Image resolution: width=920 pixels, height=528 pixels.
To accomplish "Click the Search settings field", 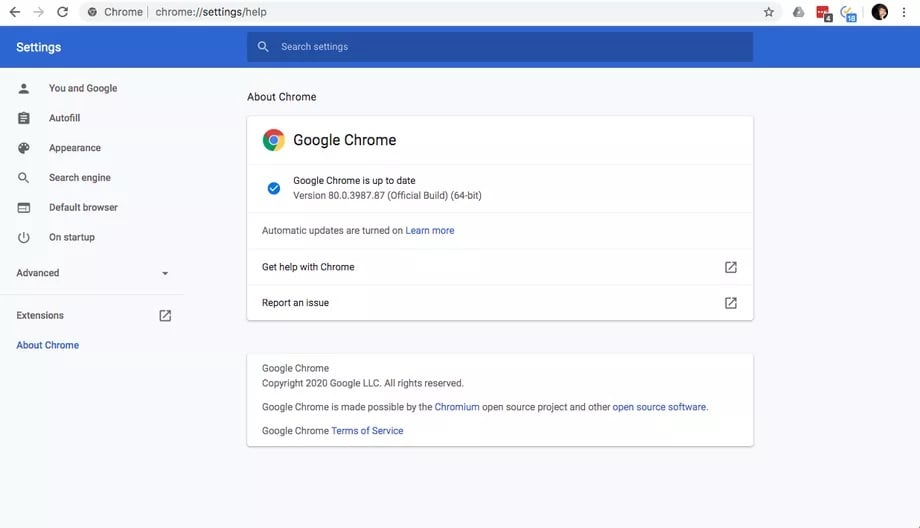I will pyautogui.click(x=500, y=47).
